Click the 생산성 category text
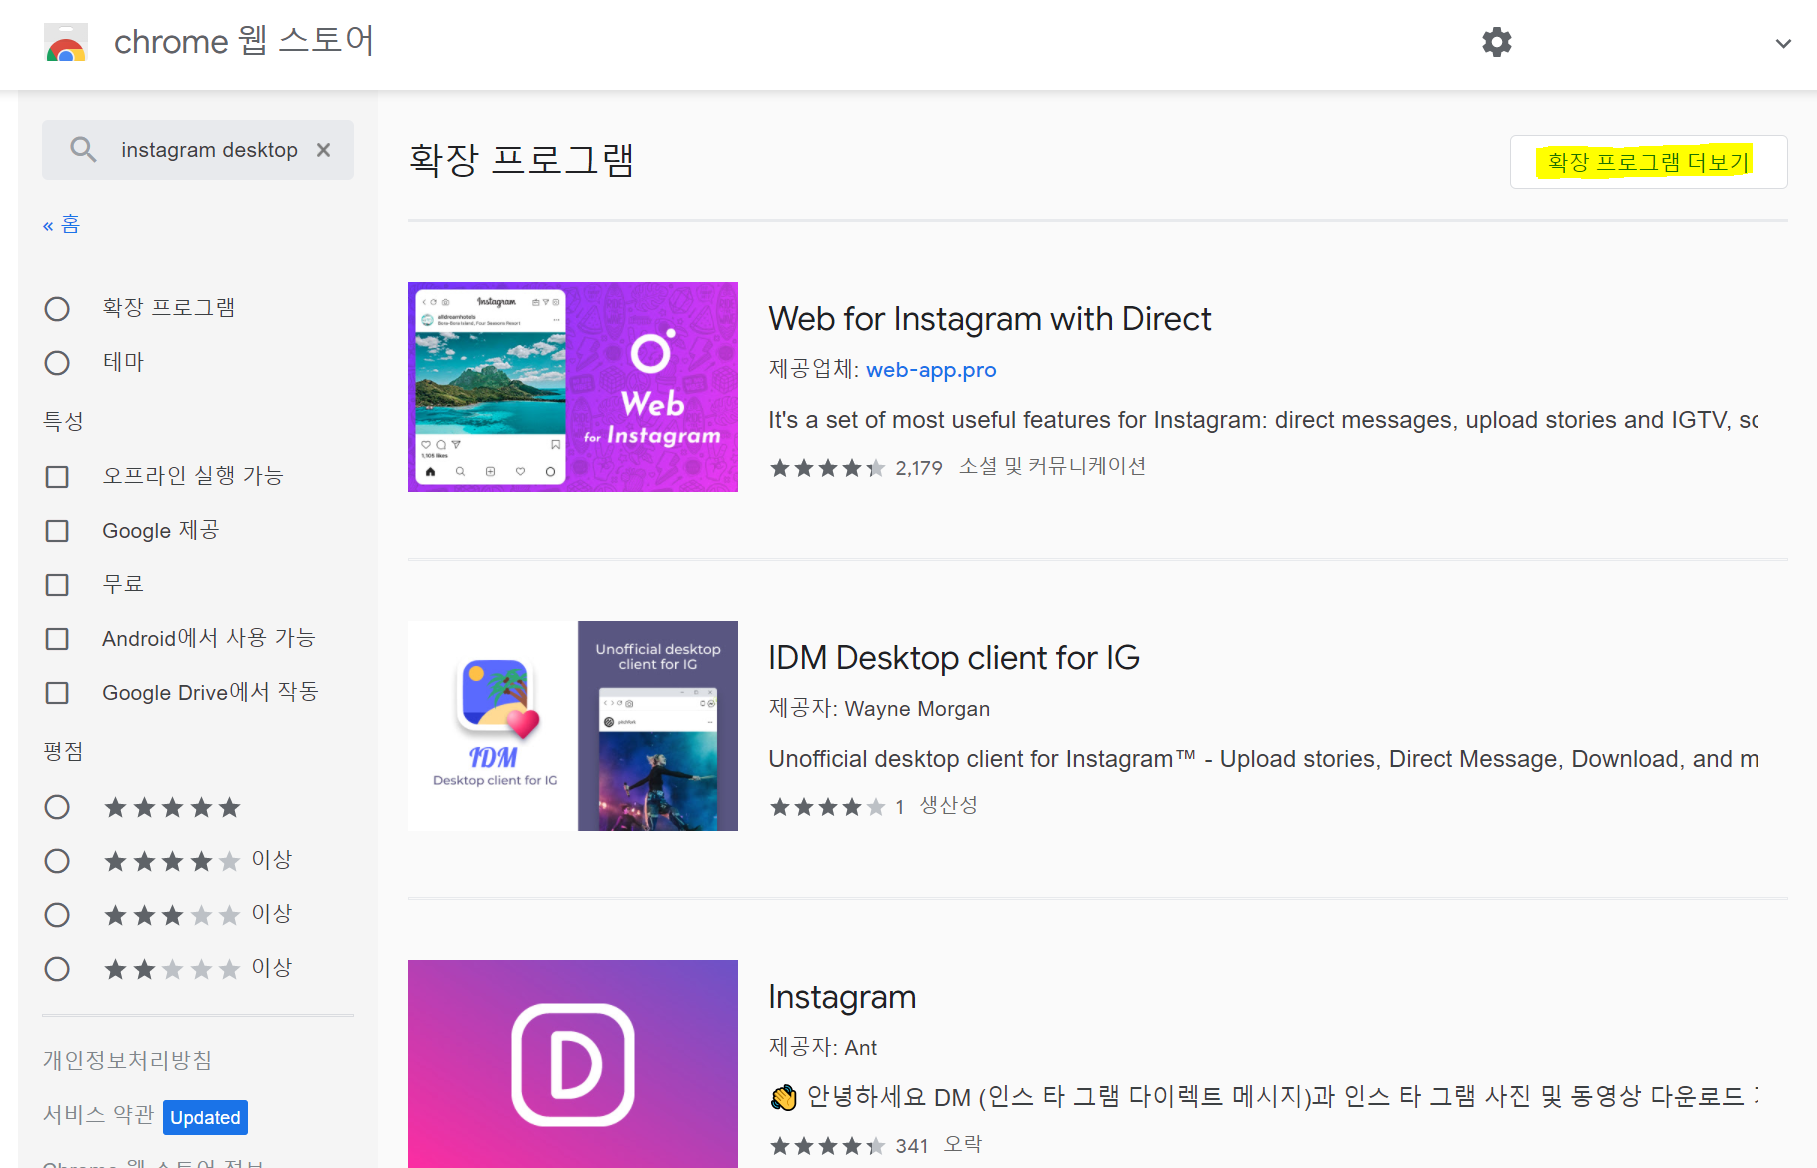1817x1168 pixels. coord(948,806)
